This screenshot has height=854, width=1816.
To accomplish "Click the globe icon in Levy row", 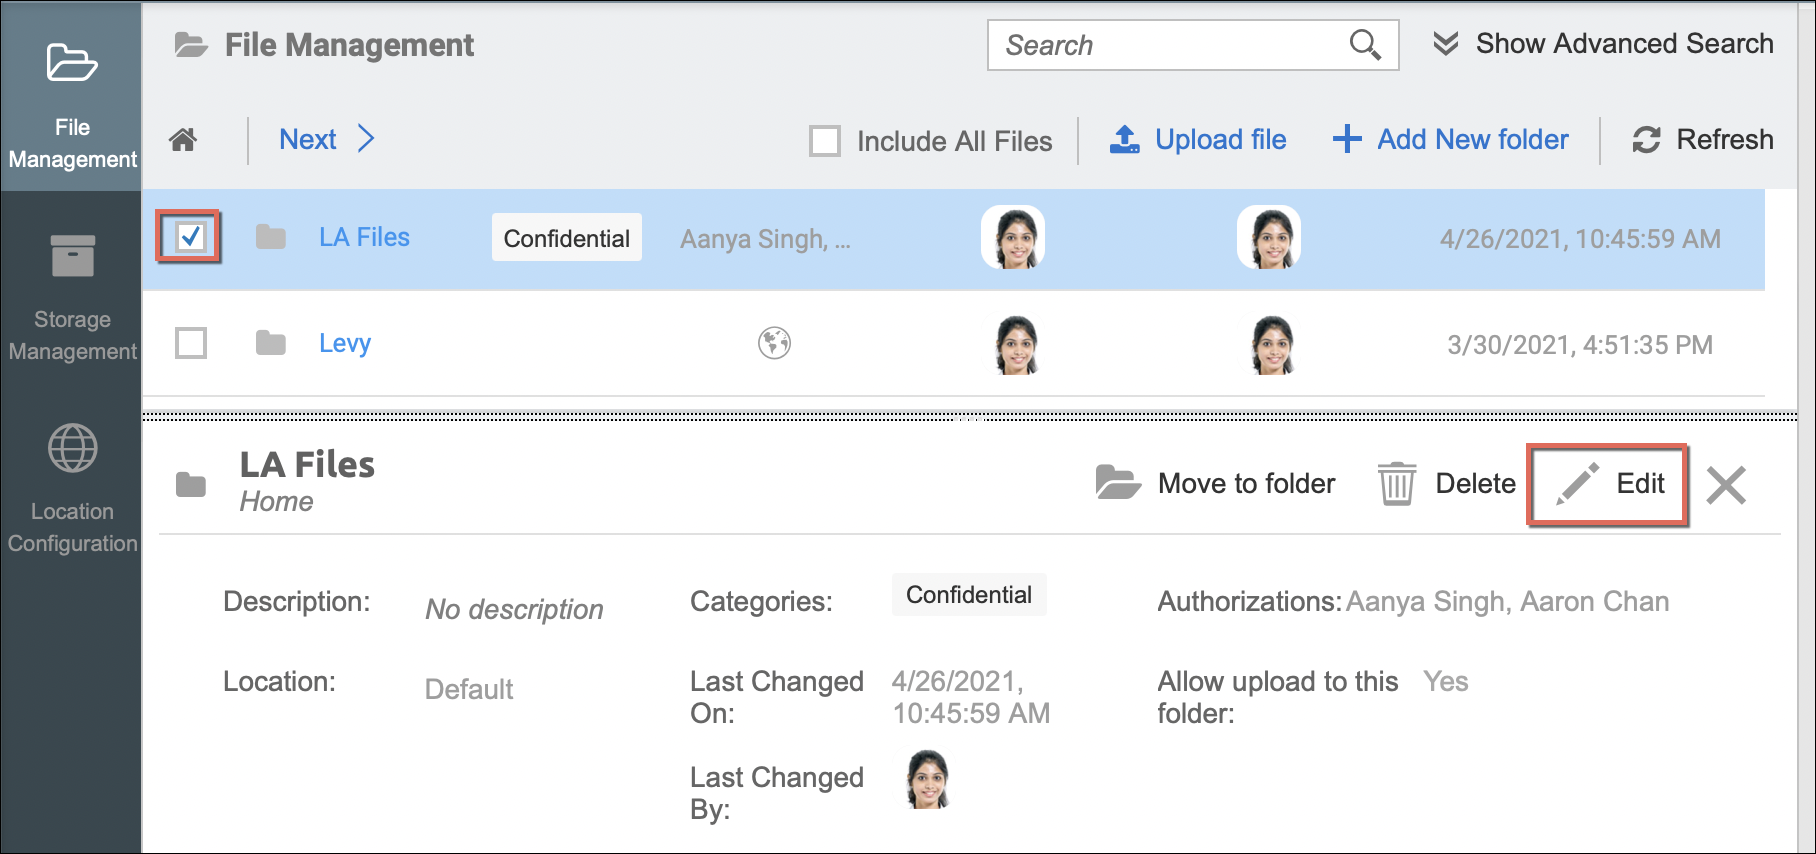I will [774, 343].
